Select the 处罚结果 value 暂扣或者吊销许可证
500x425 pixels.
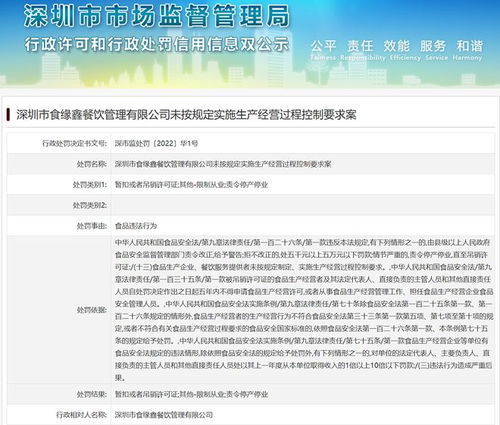click(x=191, y=394)
